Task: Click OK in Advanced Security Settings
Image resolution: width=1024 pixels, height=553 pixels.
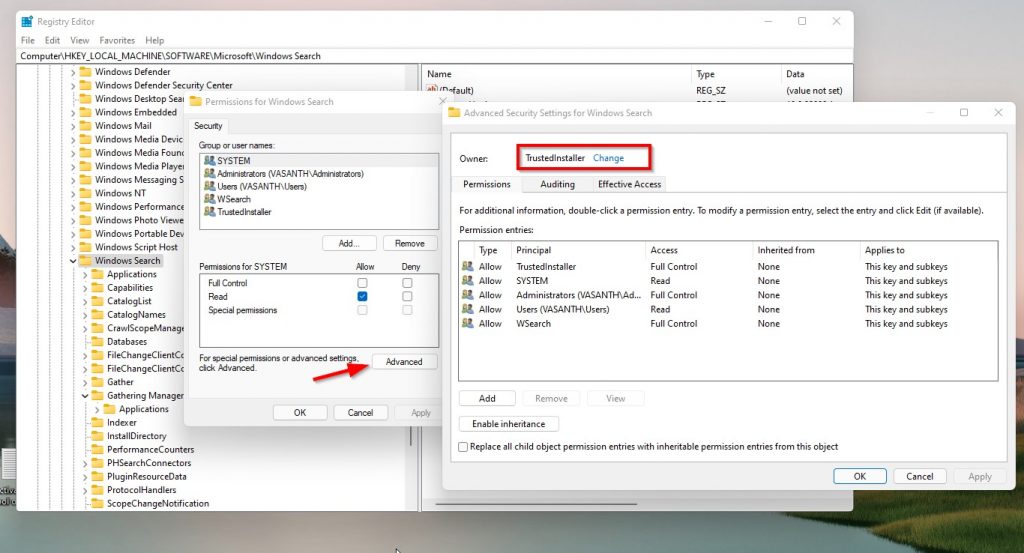Action: pos(859,476)
